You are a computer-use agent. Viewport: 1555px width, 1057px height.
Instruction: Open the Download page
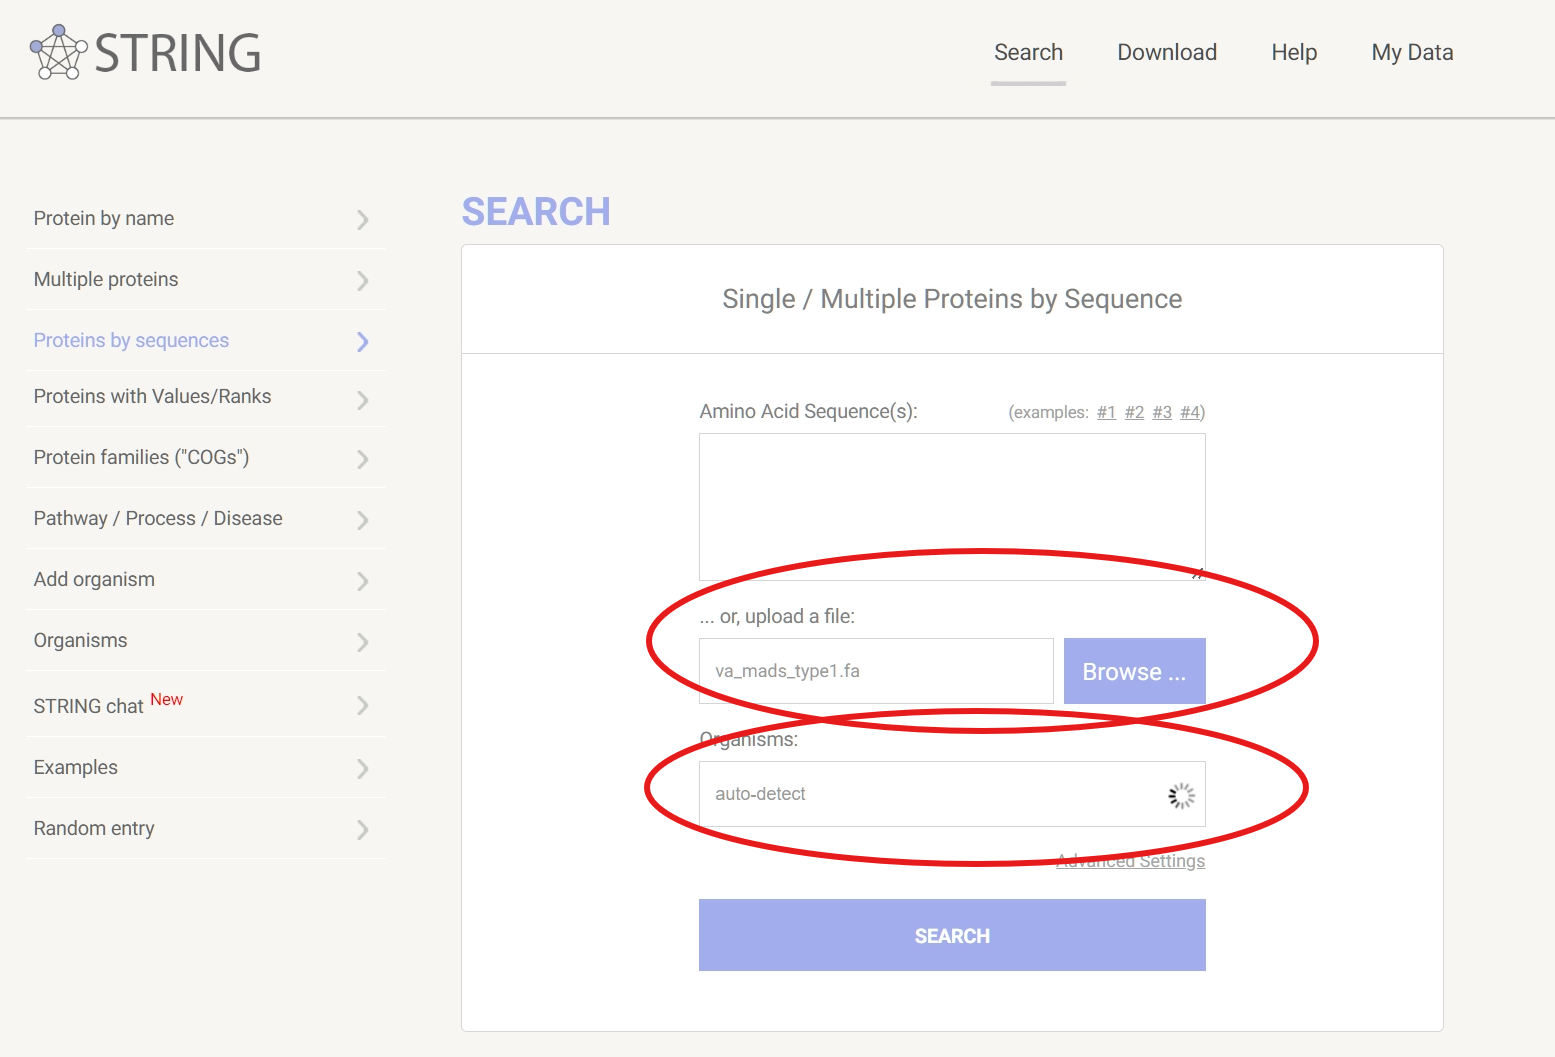tap(1167, 52)
